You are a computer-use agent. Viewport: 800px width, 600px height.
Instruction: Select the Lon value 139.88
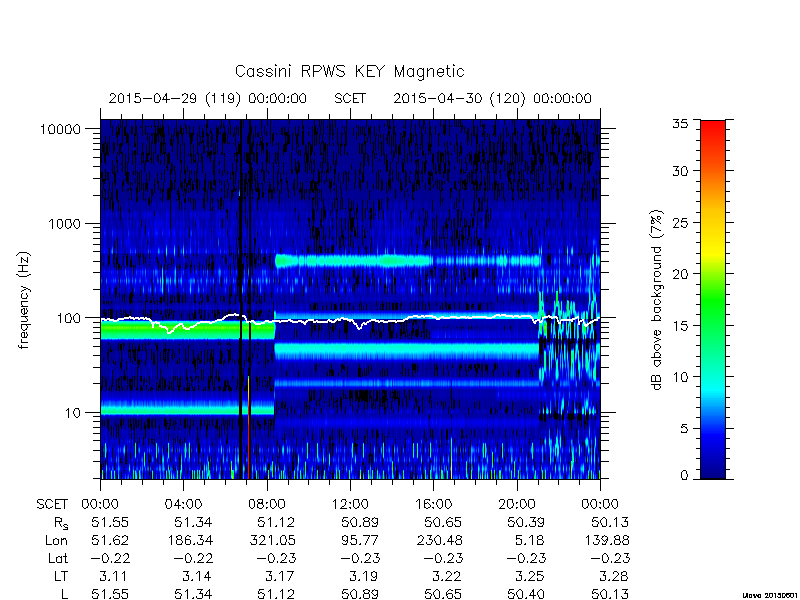606,540
